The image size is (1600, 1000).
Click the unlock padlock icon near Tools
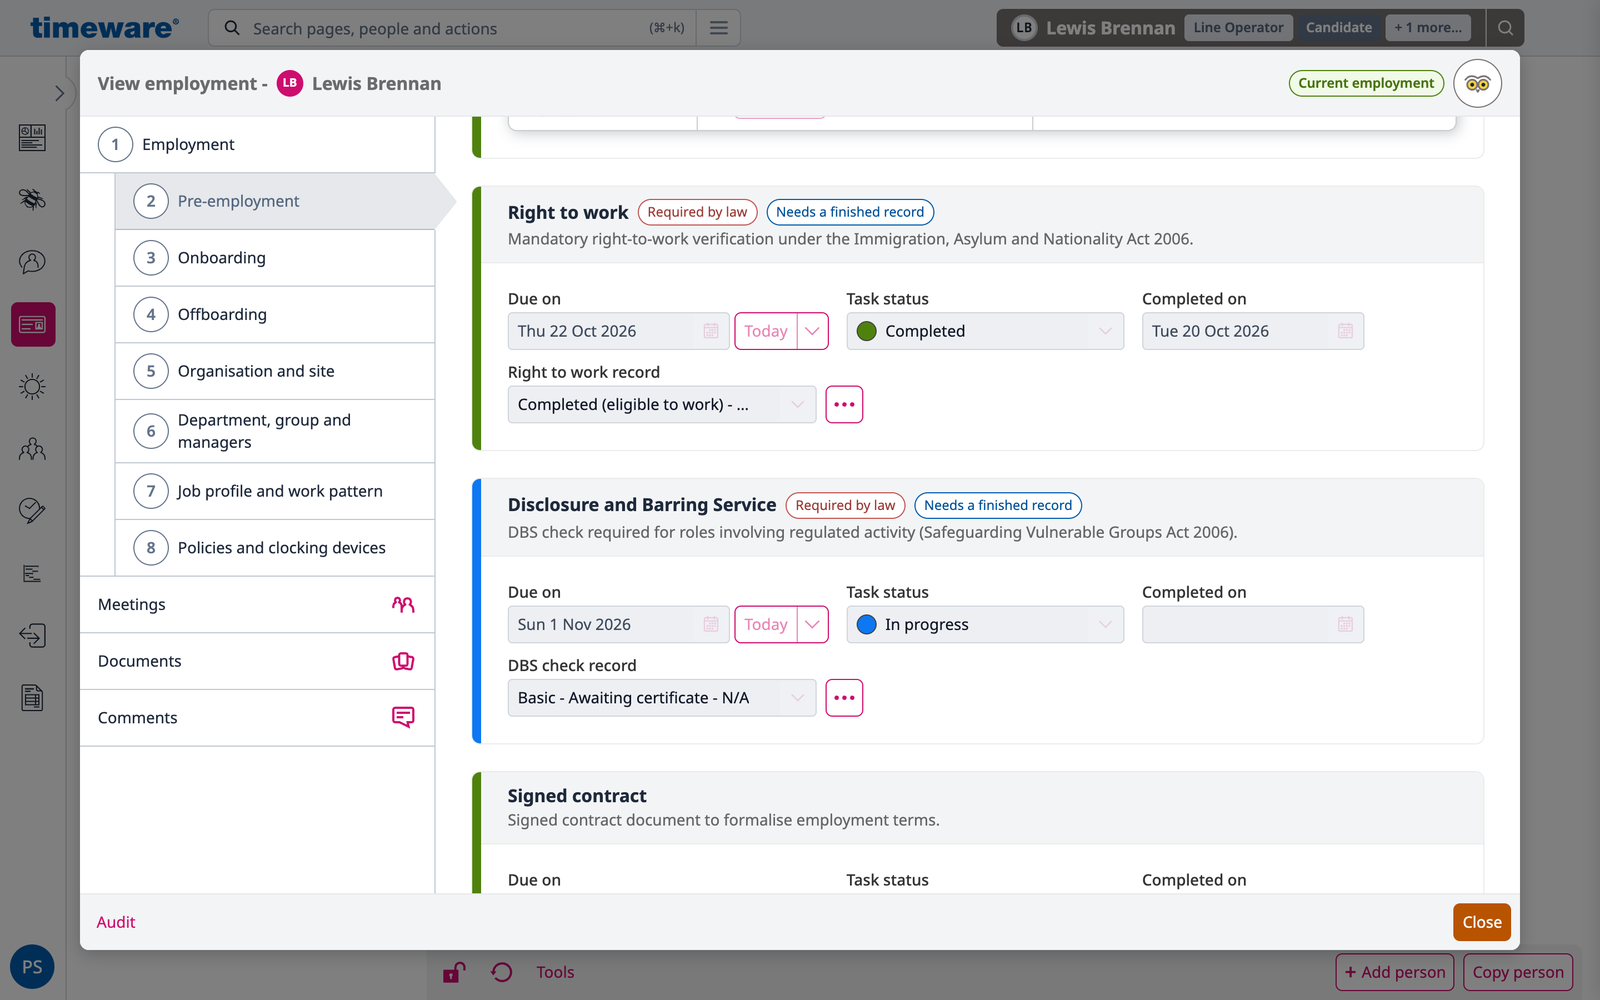[x=454, y=972]
